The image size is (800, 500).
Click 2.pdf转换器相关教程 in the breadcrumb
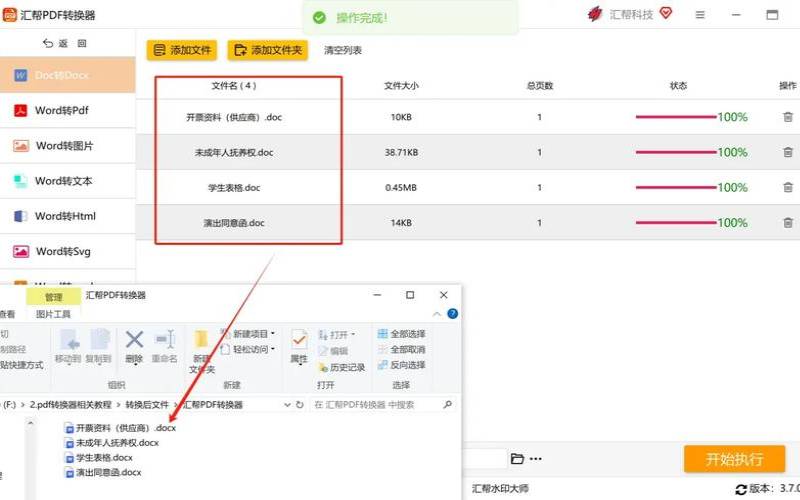pyautogui.click(x=70, y=405)
